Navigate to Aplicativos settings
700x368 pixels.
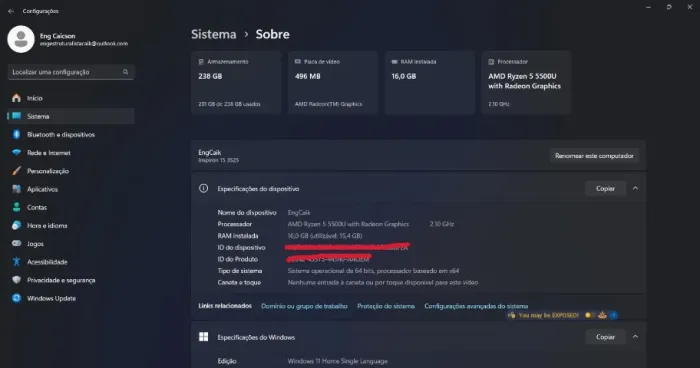[x=71, y=189]
